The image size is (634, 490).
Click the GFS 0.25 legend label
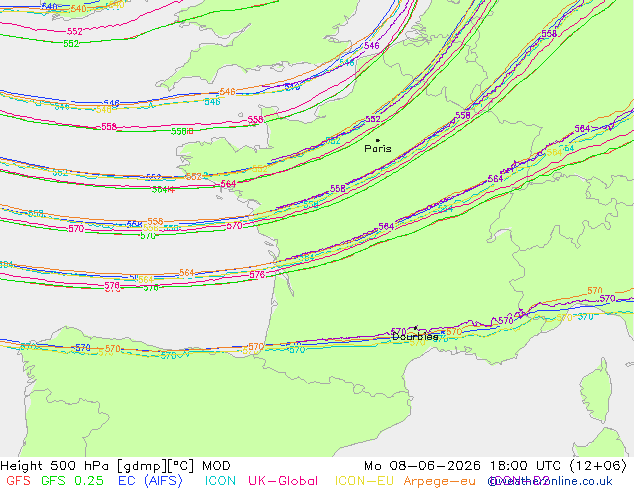72,481
